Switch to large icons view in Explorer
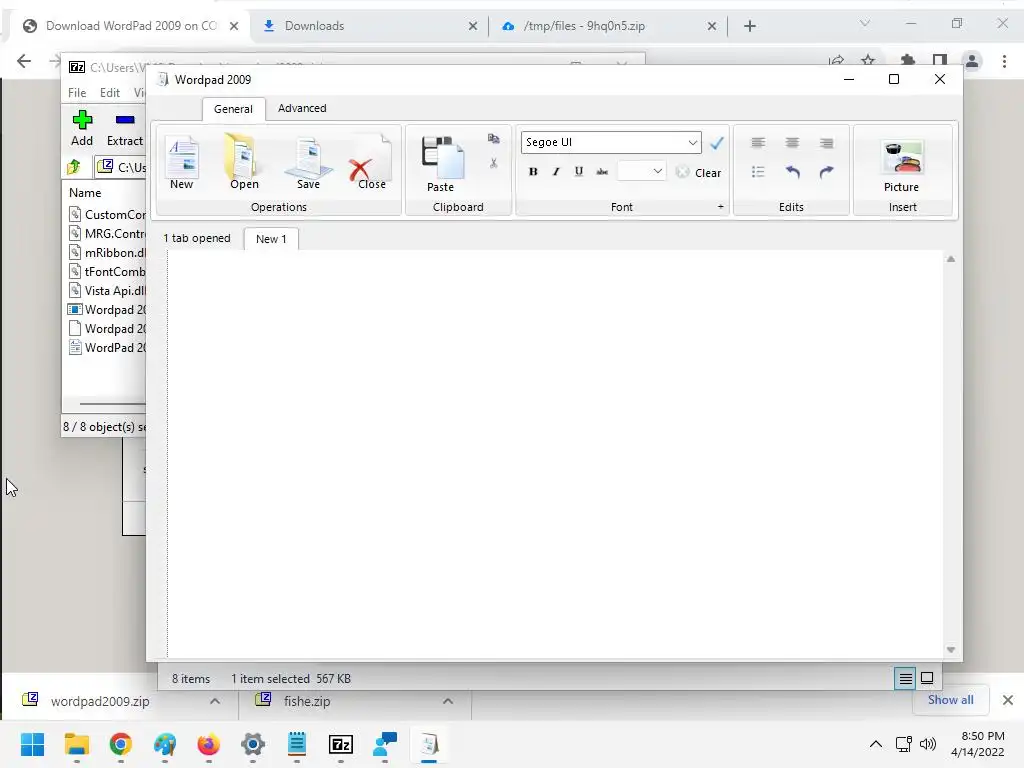This screenshot has width=1024, height=768. 927,679
